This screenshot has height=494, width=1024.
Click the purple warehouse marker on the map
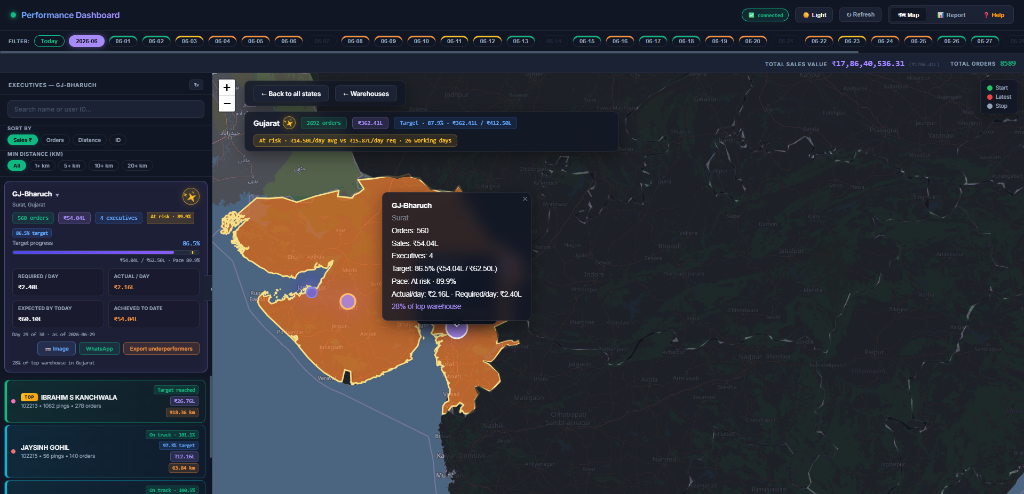[456, 328]
